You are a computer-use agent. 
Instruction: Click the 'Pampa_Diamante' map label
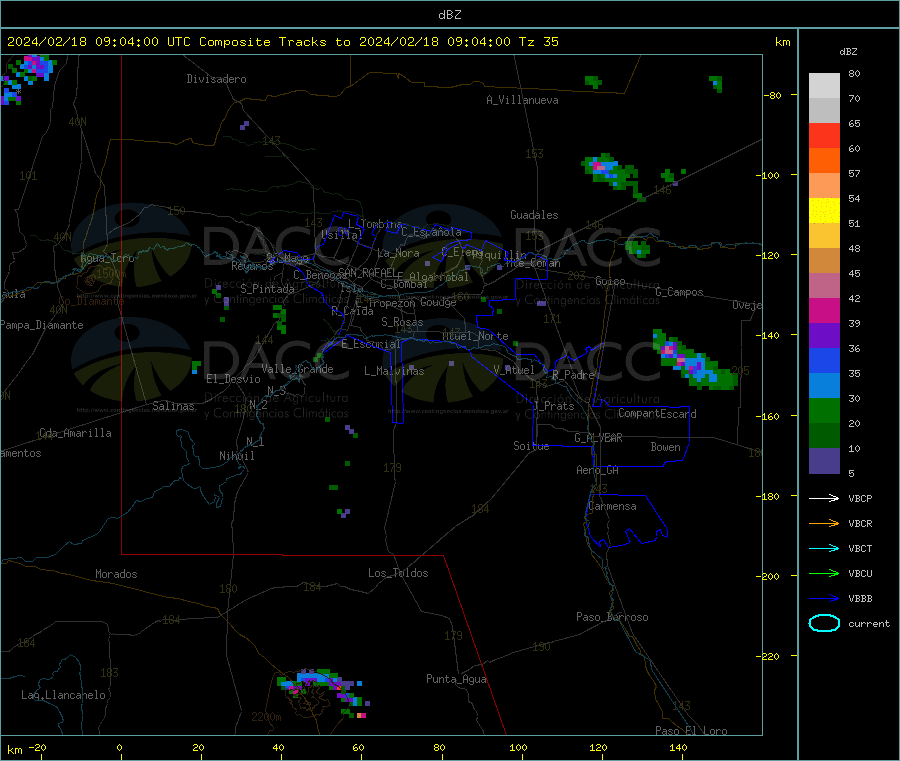pos(42,325)
